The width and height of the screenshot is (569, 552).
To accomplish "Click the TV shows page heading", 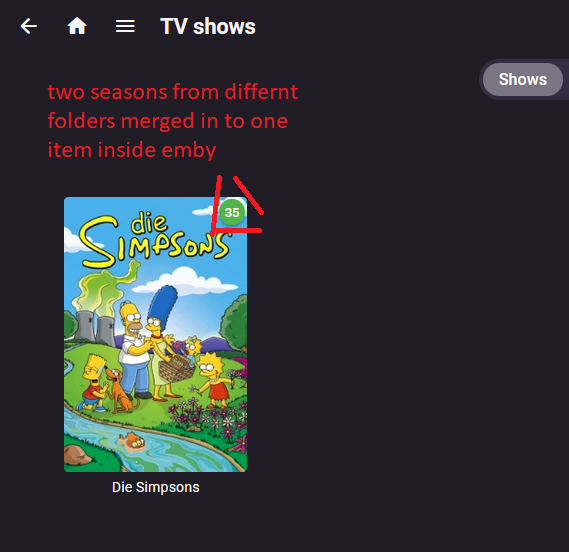I will coord(208,26).
